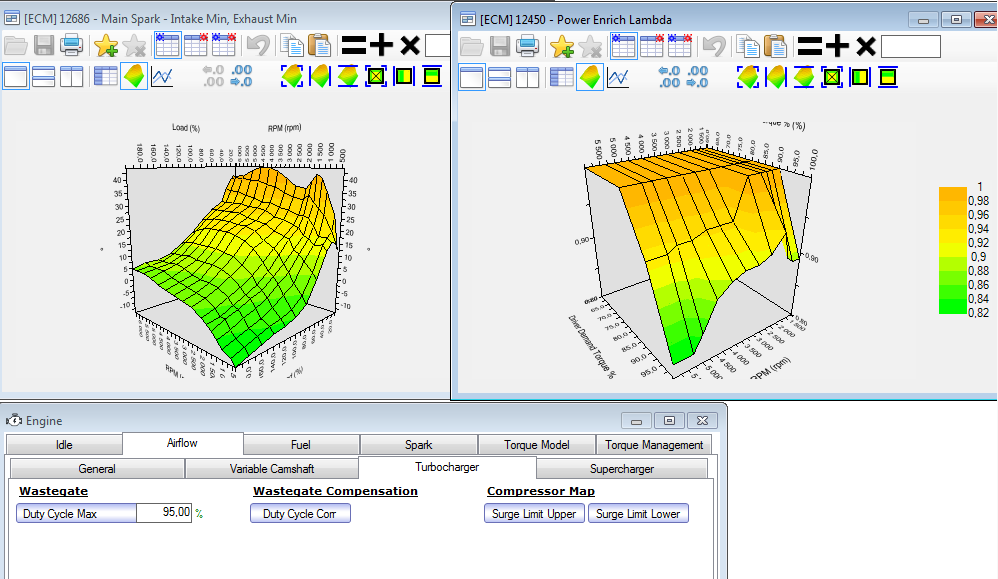Screen dimensions: 998x579
Task: Click the print icon in Main Spark window
Action: (x=71, y=45)
